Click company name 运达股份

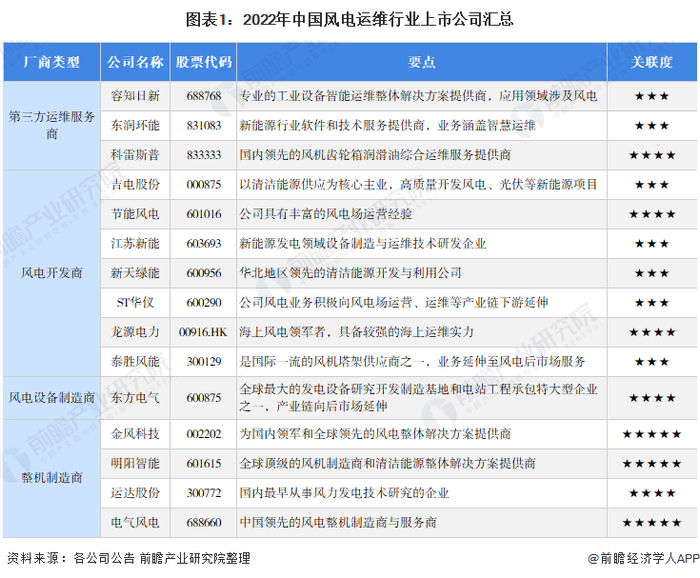[x=135, y=493]
